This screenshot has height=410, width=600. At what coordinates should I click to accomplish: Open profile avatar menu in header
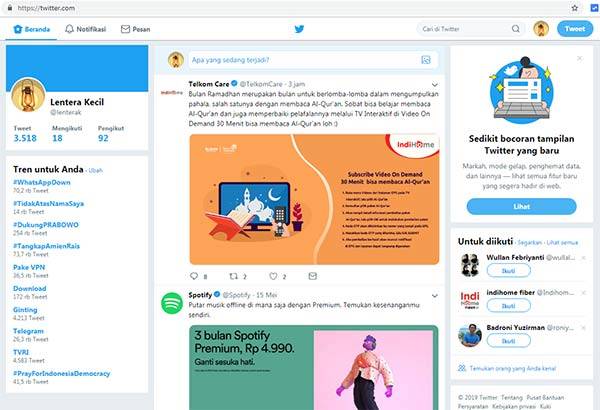coord(541,29)
